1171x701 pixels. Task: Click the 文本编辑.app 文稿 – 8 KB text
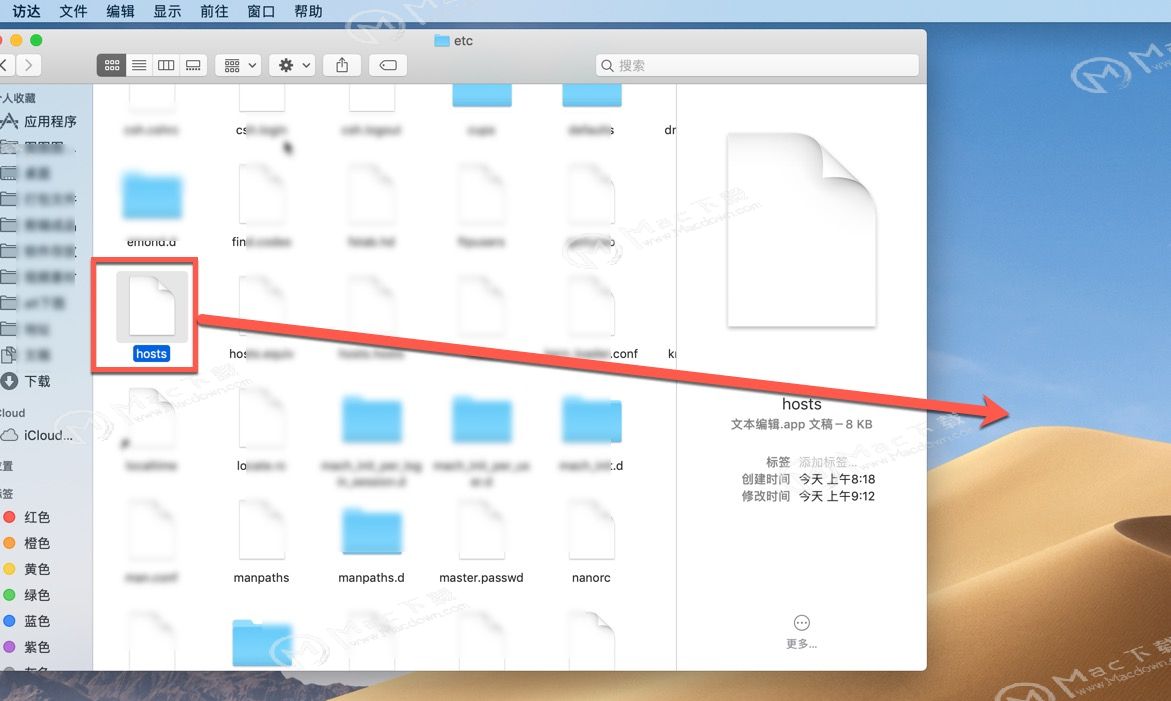[801, 424]
